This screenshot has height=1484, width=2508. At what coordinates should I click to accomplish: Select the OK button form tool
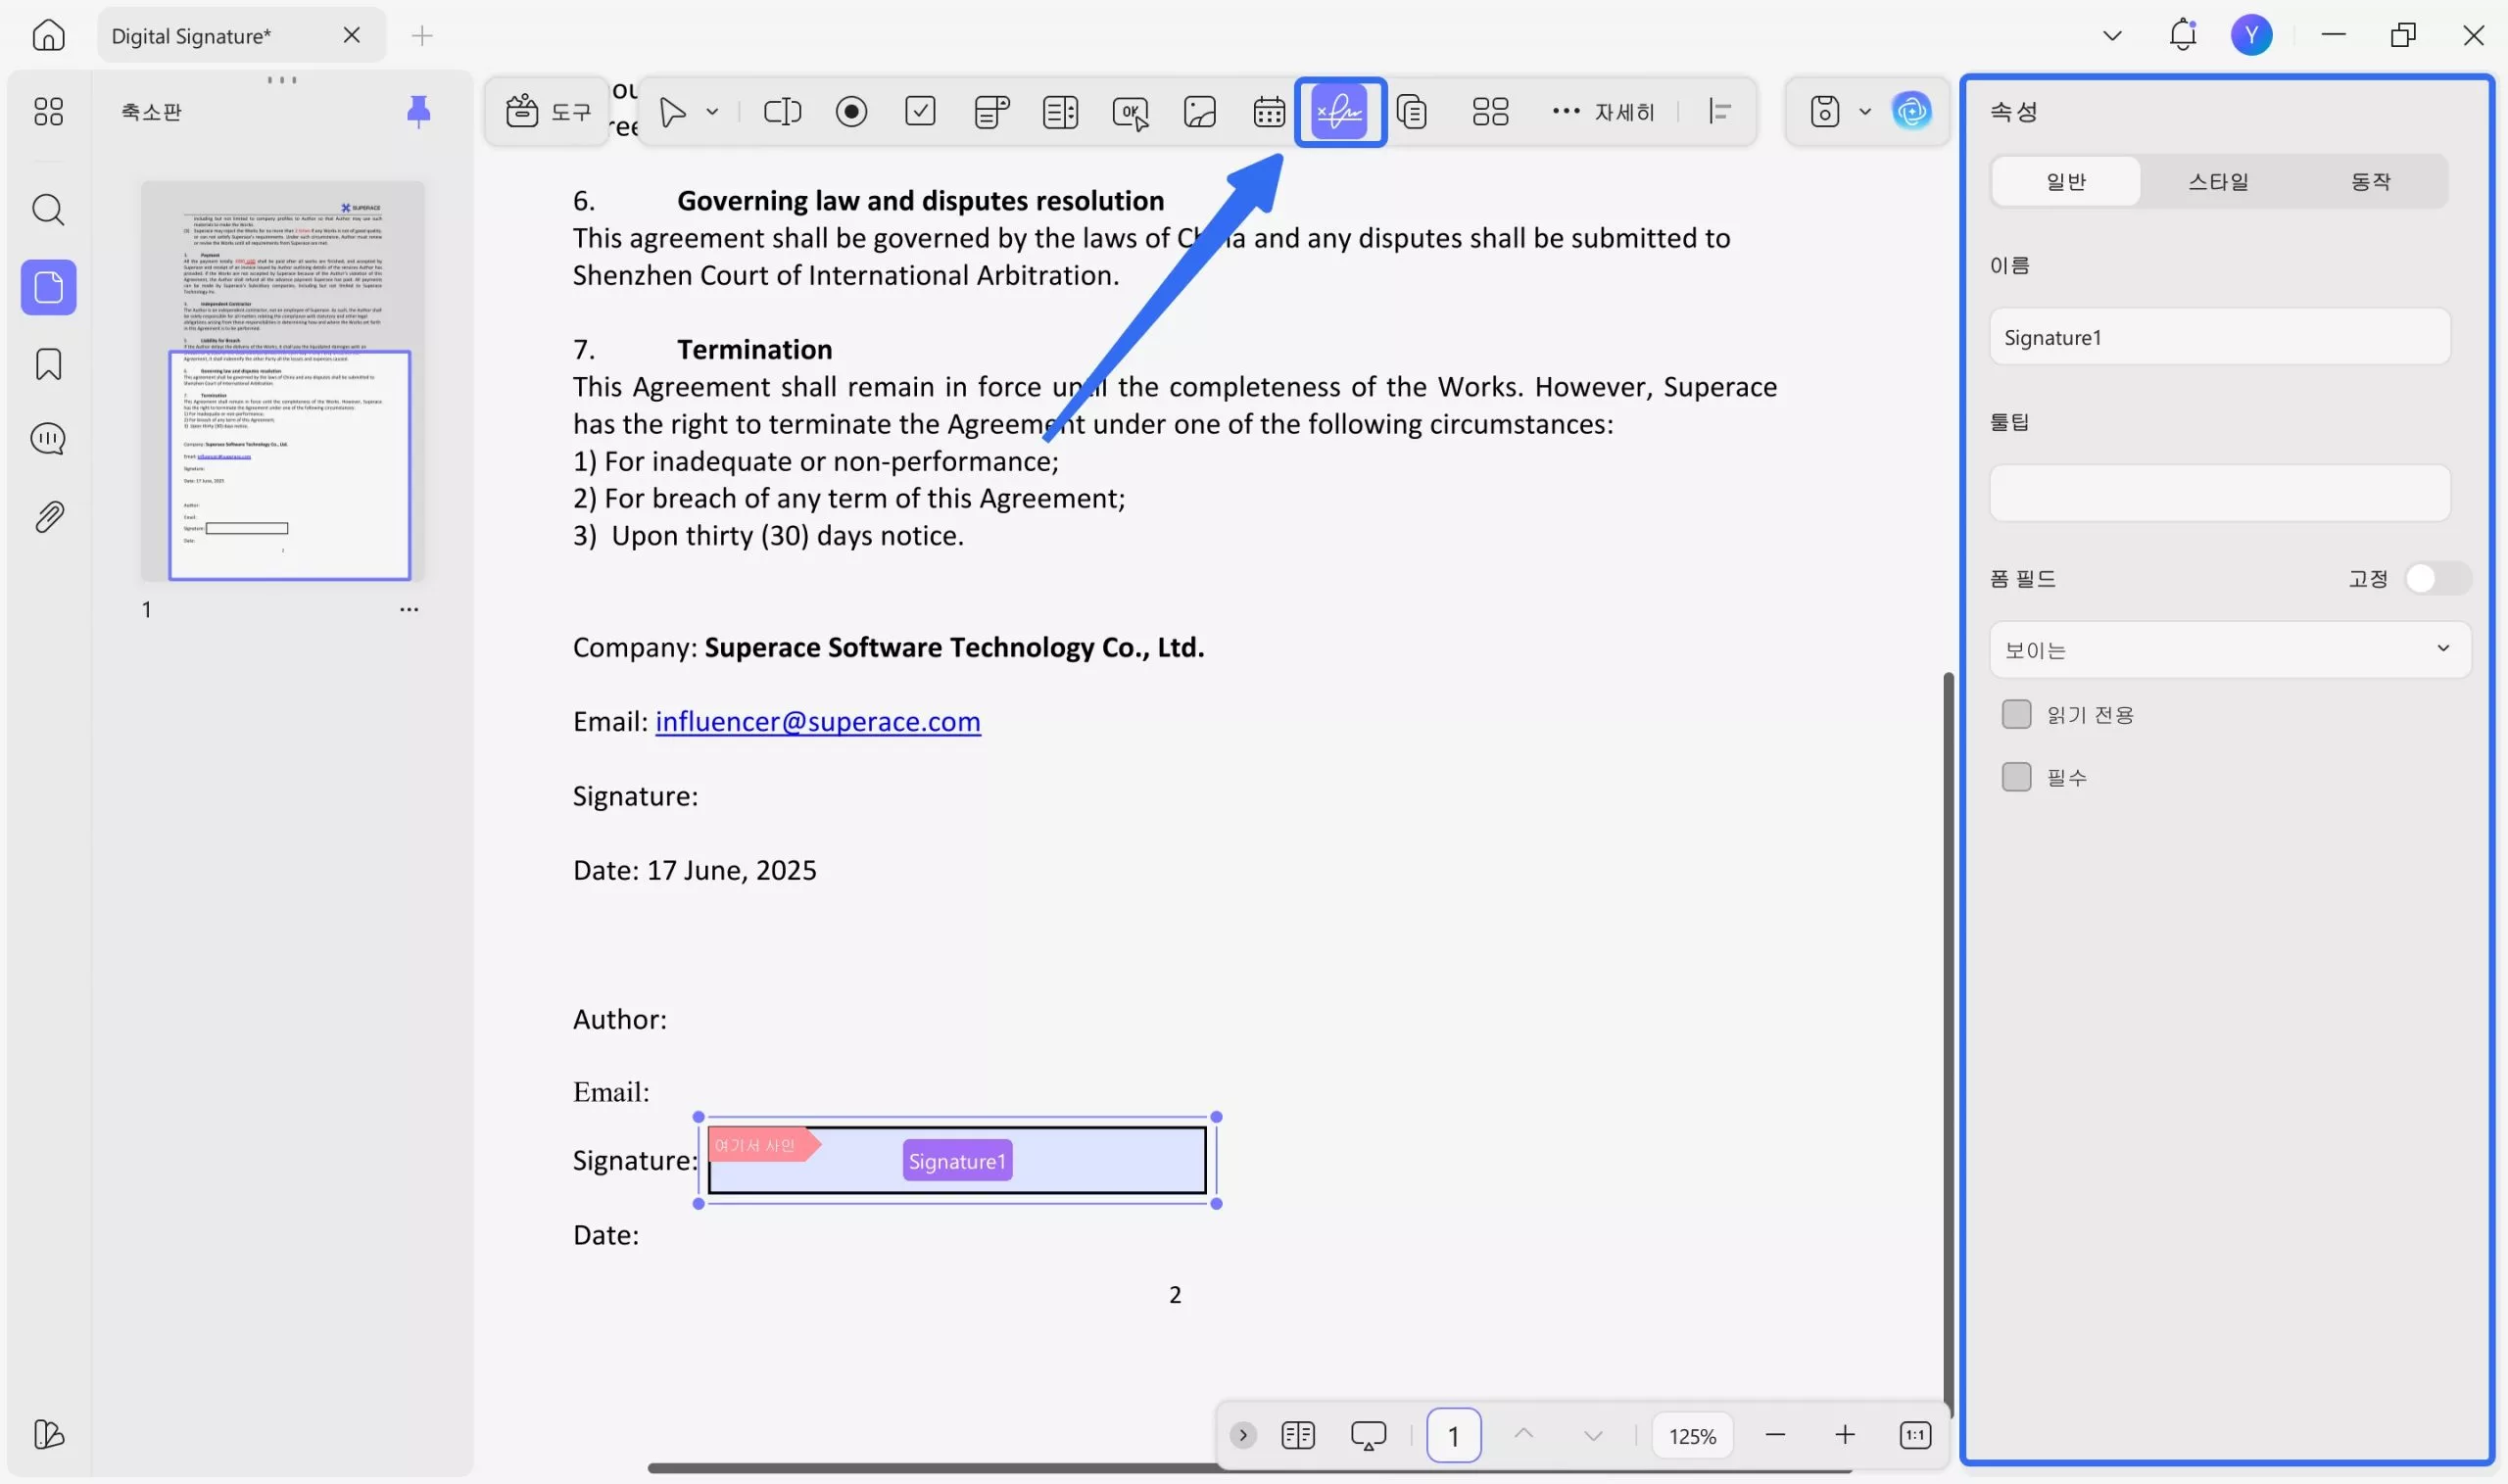point(1130,112)
